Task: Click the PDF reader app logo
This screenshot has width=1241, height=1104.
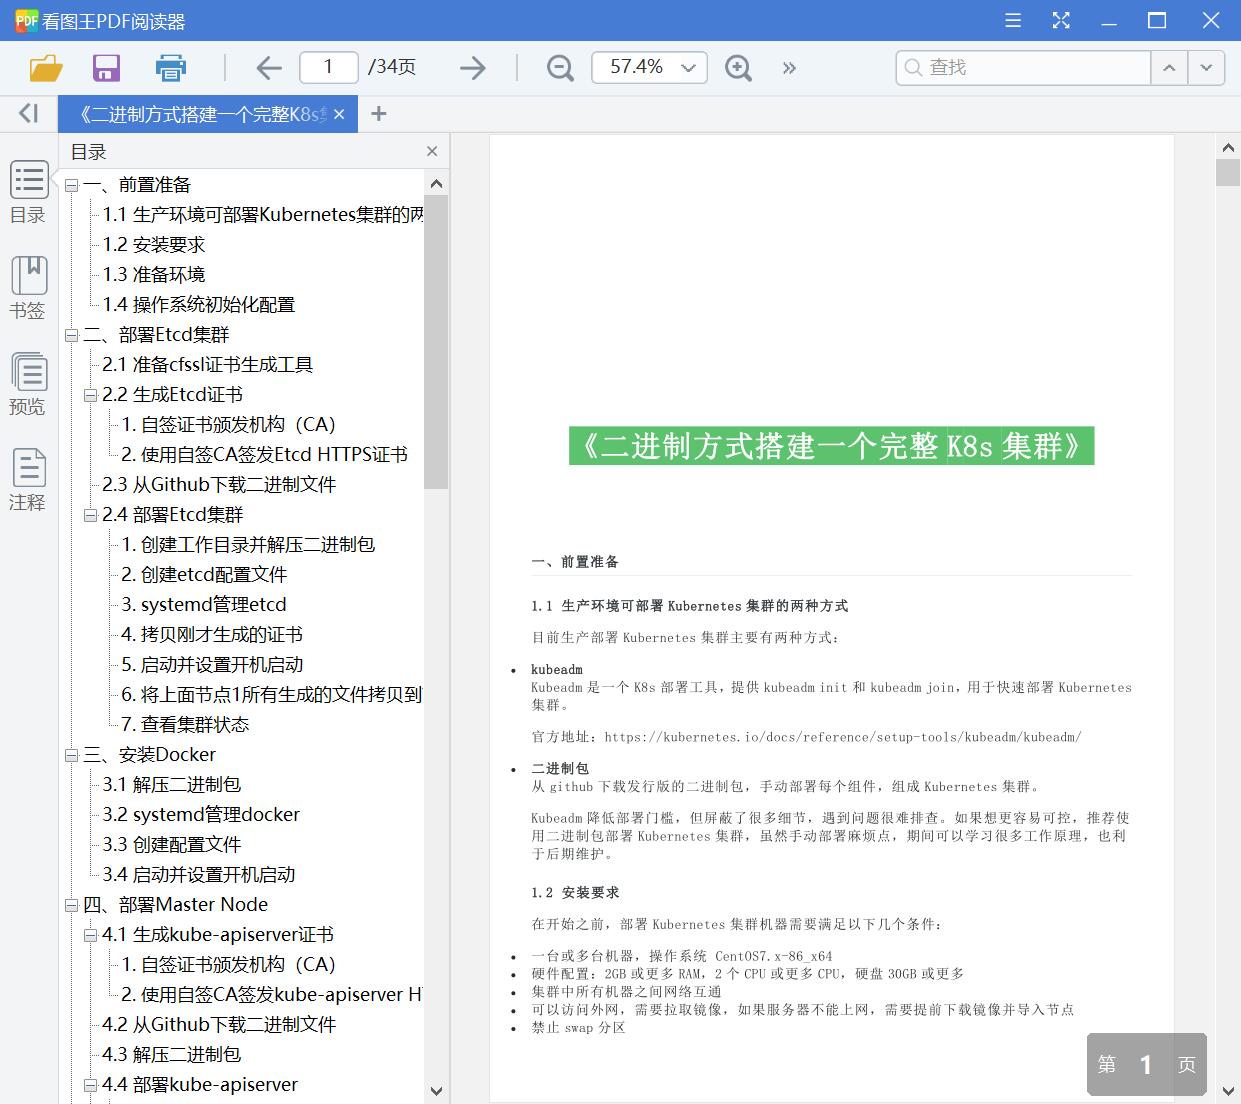Action: pyautogui.click(x=25, y=21)
